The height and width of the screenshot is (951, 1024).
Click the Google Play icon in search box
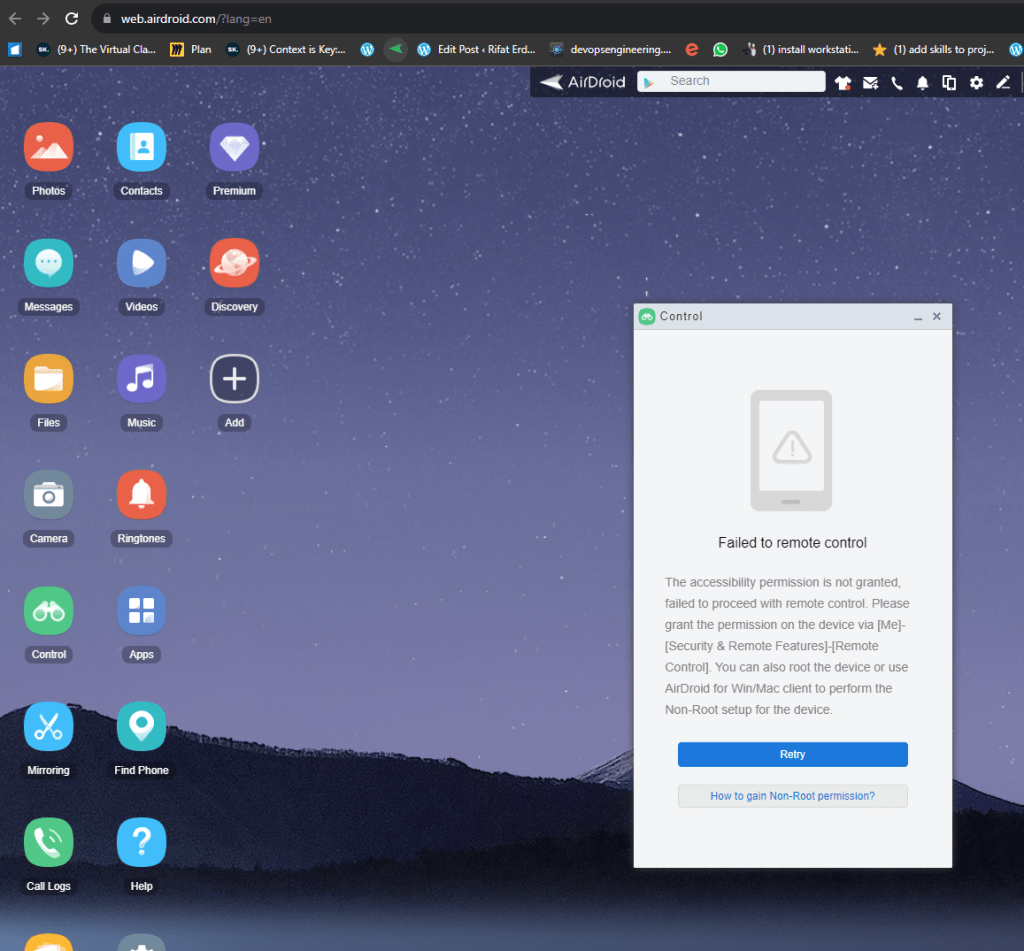point(648,82)
